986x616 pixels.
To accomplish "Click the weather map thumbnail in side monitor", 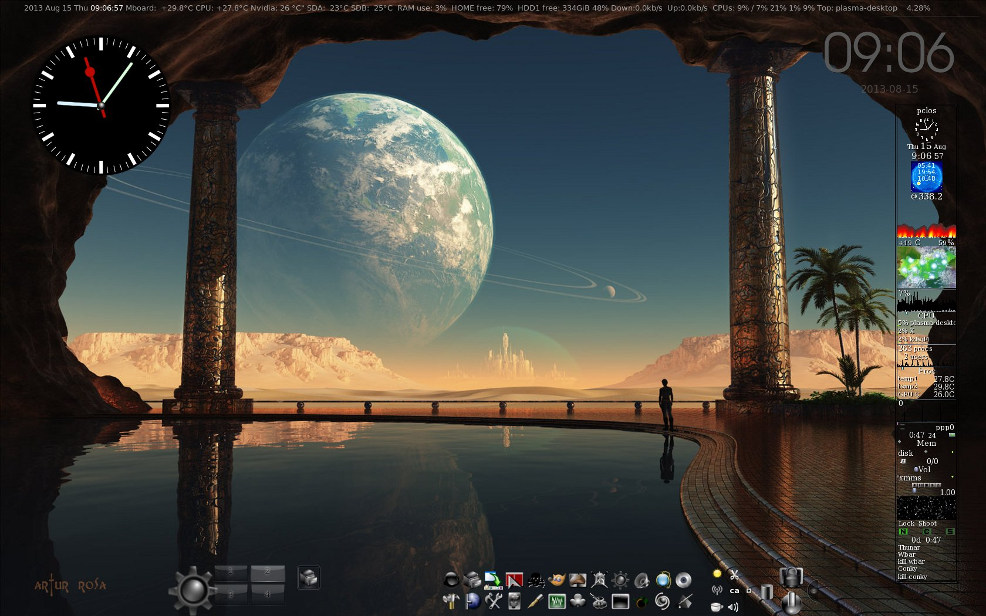I will (926, 267).
